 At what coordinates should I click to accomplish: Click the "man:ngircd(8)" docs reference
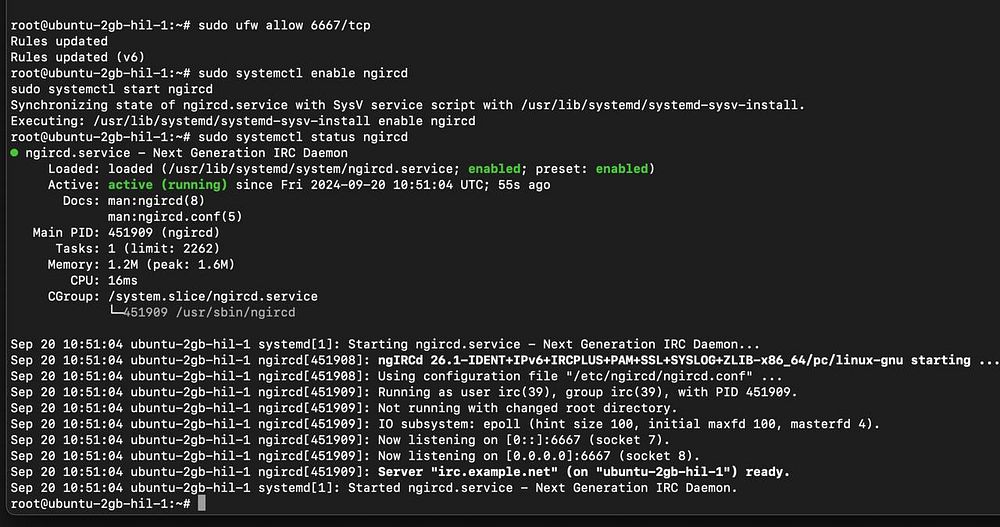[159, 201]
